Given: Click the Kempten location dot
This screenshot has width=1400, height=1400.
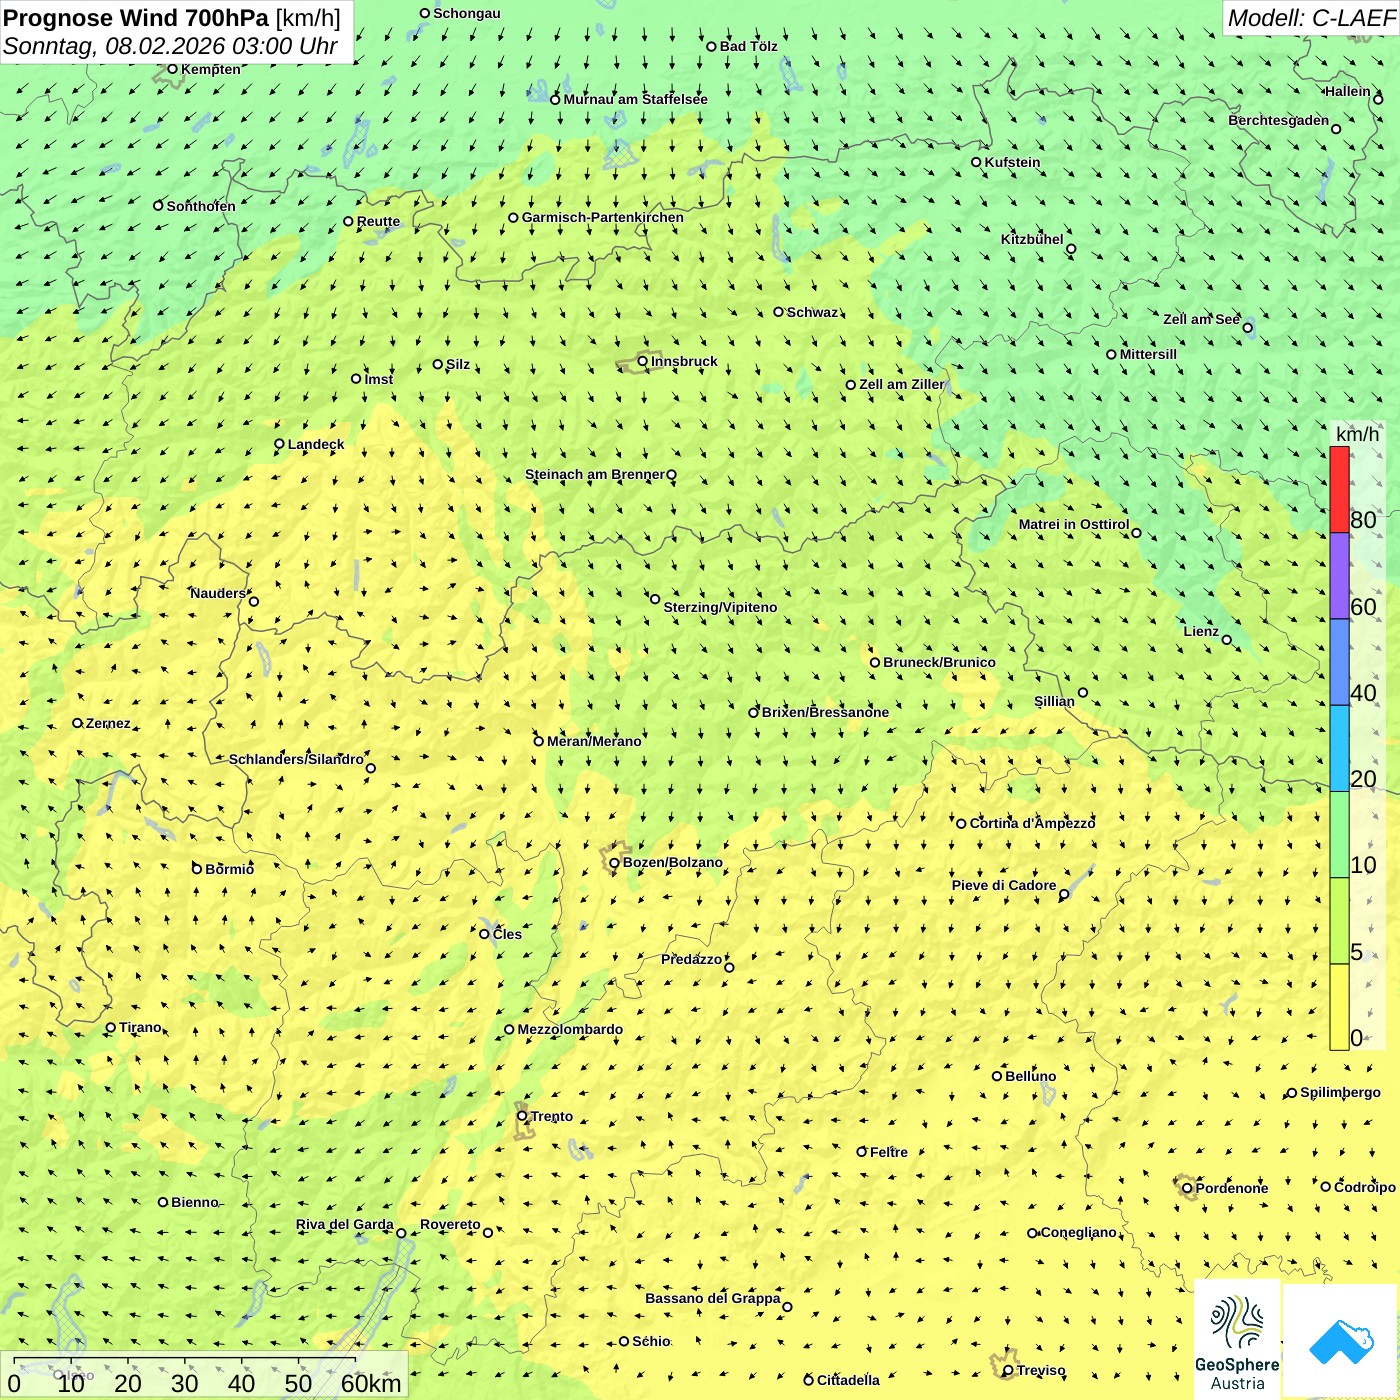Looking at the screenshot, I should (x=172, y=69).
